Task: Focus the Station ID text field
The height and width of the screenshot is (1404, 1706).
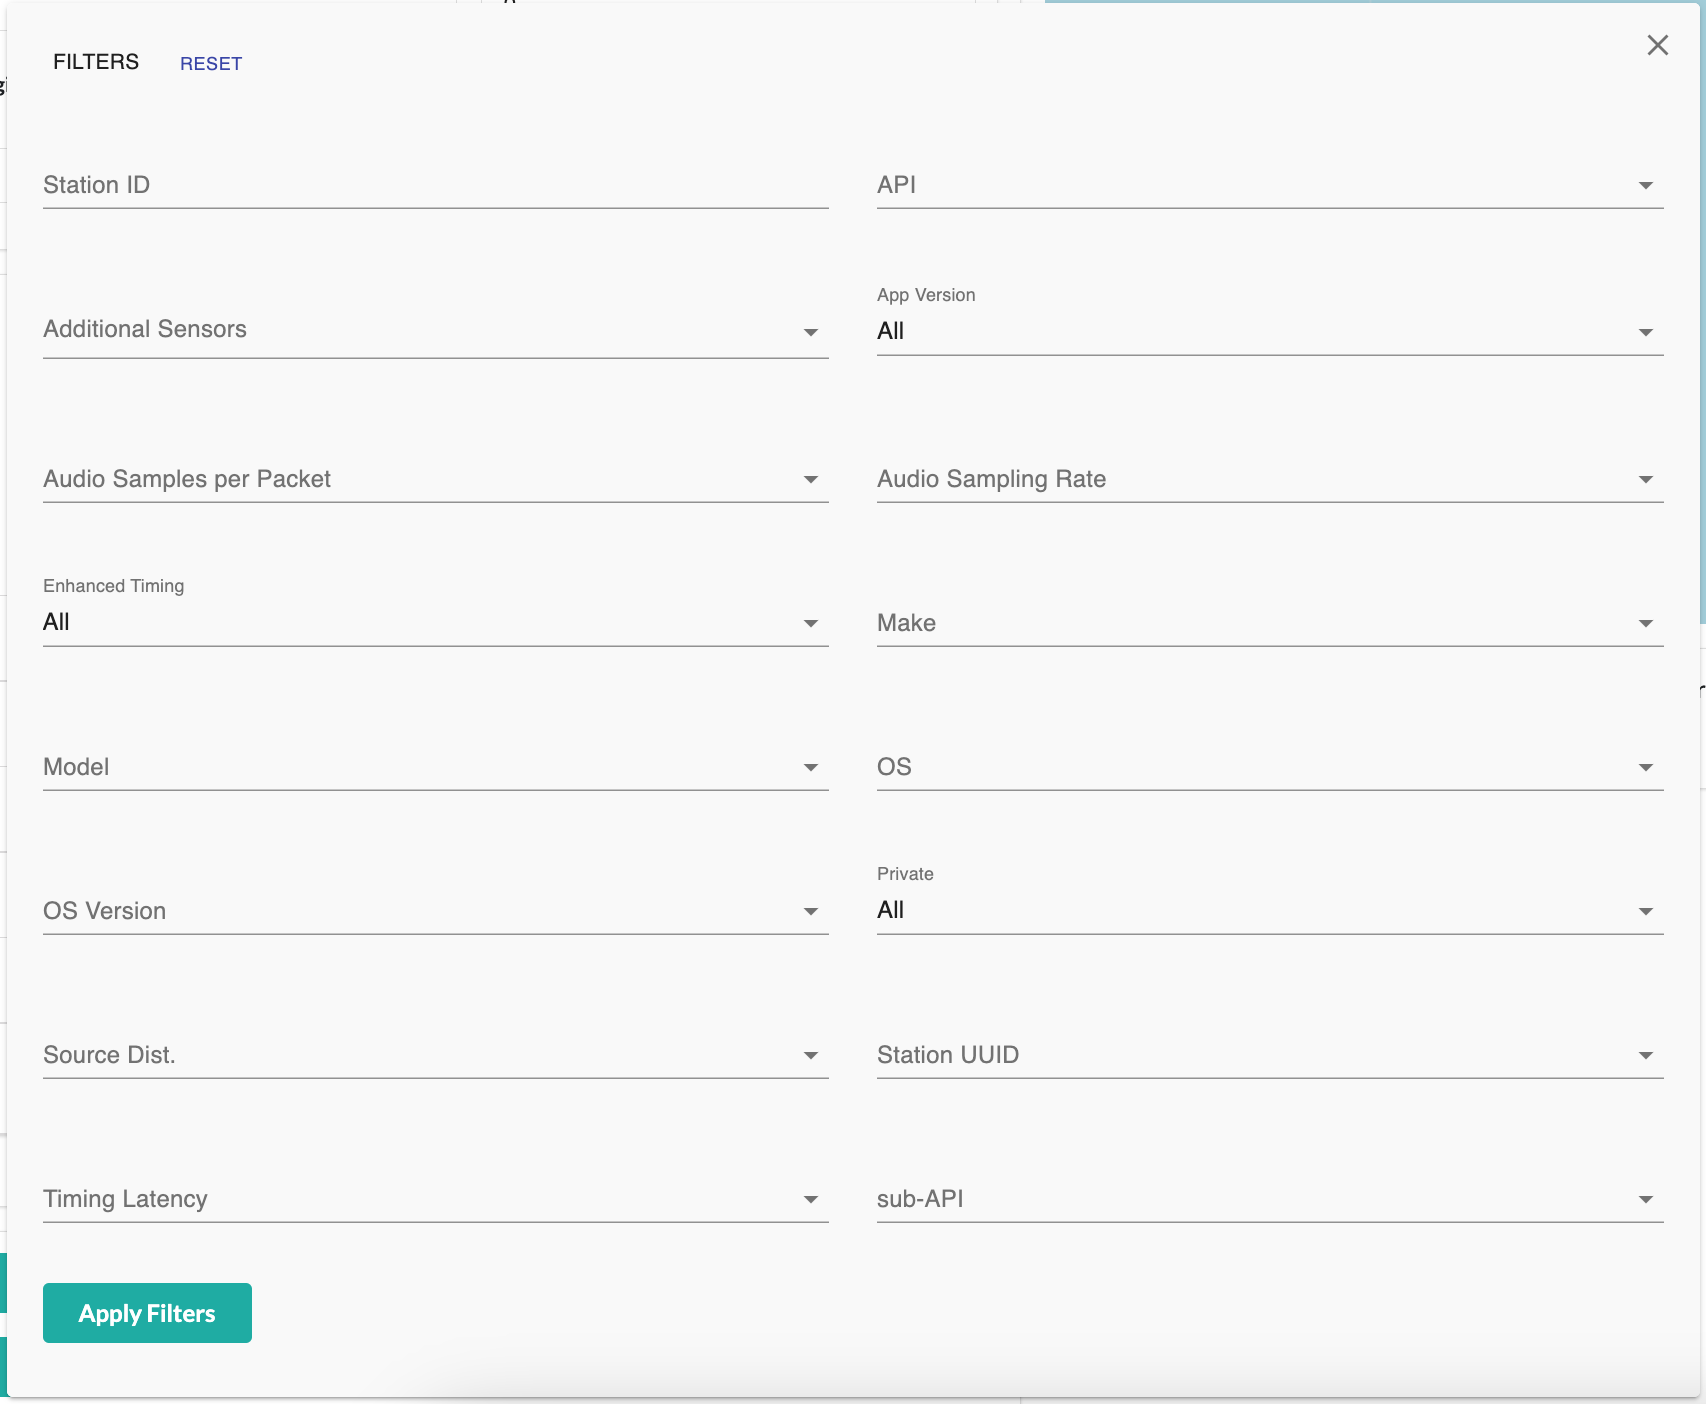Action: click(x=435, y=186)
